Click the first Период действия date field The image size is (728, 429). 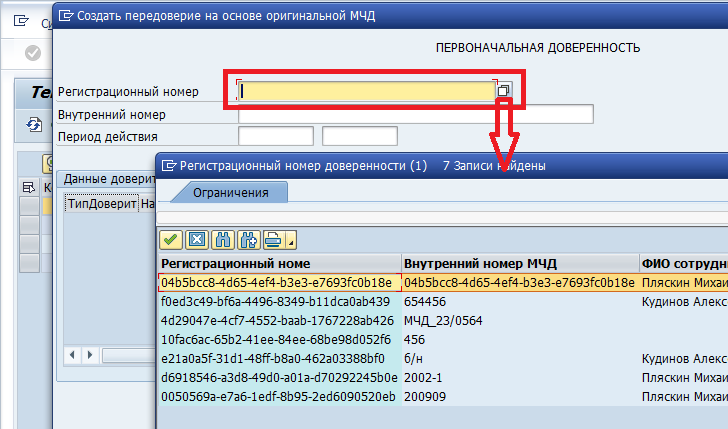coord(276,136)
